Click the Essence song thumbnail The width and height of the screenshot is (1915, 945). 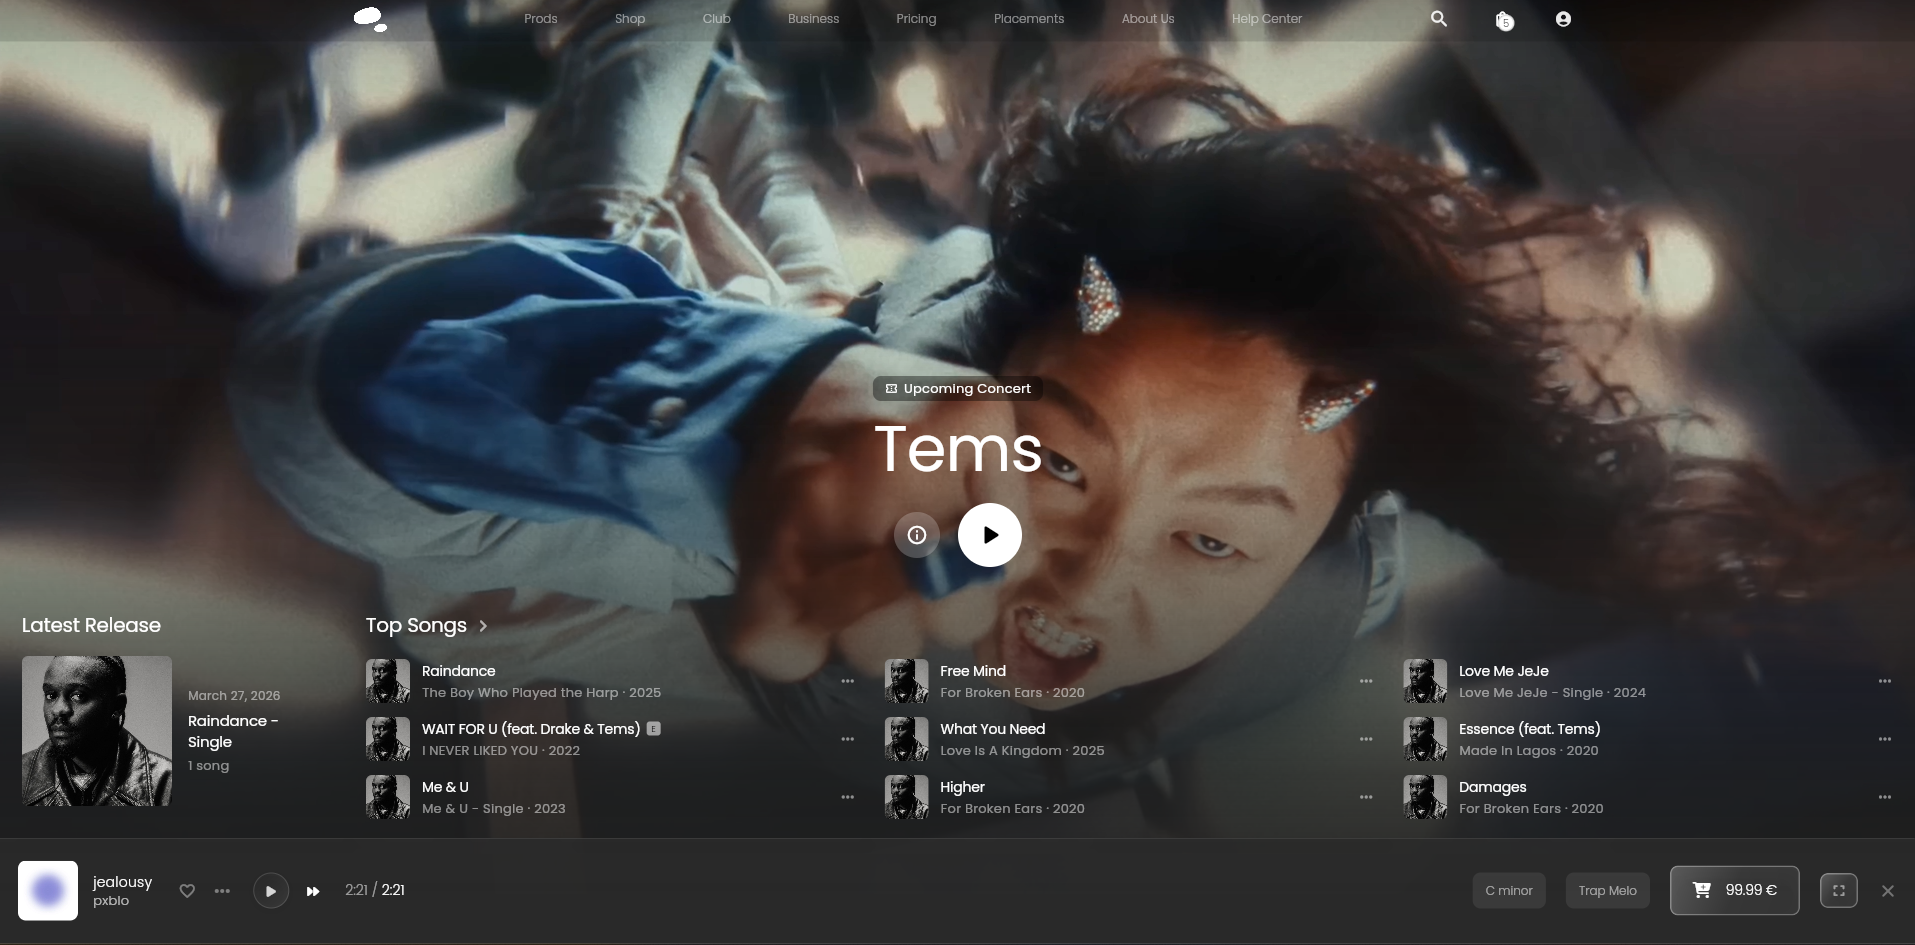1425,739
